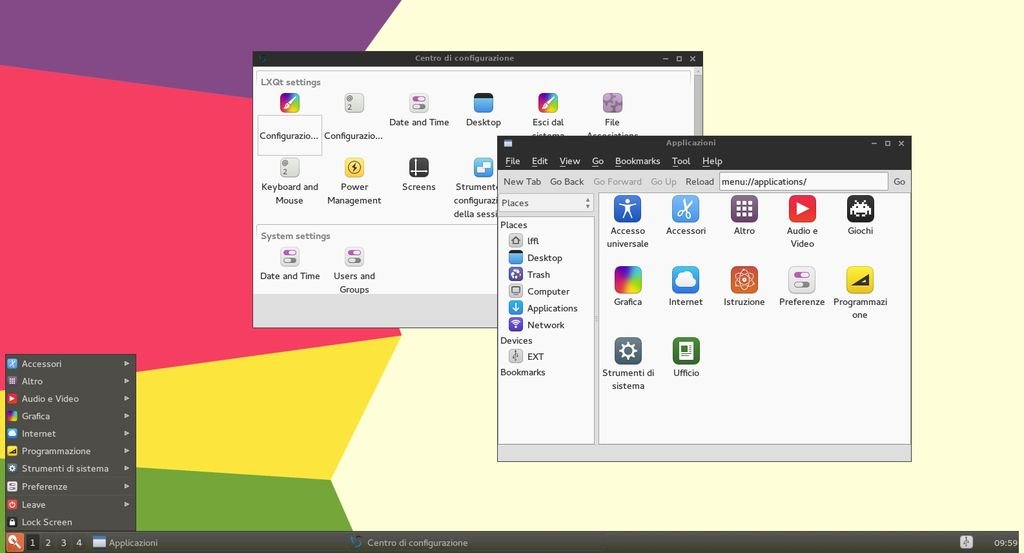Expand the Accessori submenu in start menu

pos(70,364)
